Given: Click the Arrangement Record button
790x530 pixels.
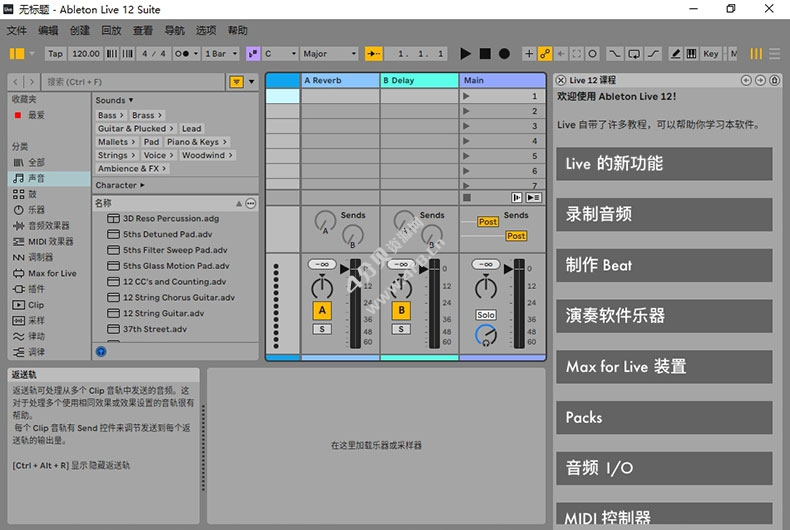Looking at the screenshot, I should click(x=504, y=54).
